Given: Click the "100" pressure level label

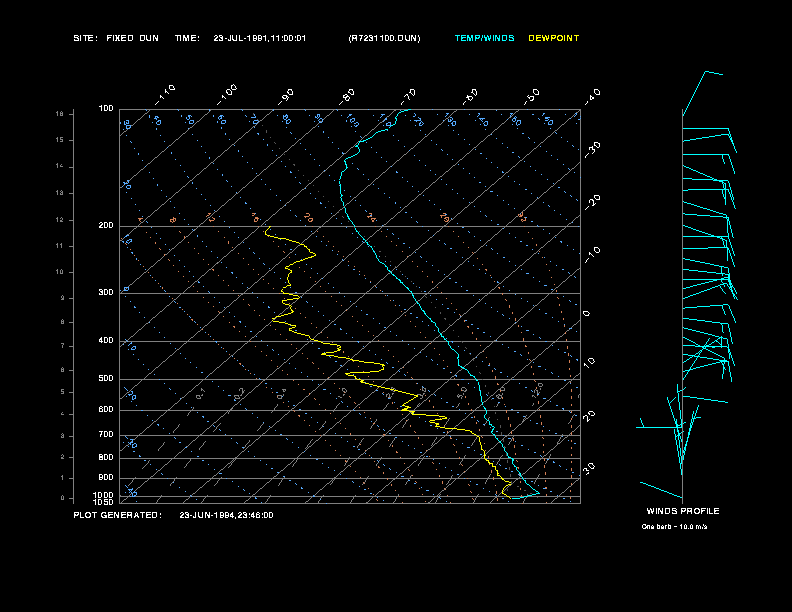Looking at the screenshot, I should 106,109.
